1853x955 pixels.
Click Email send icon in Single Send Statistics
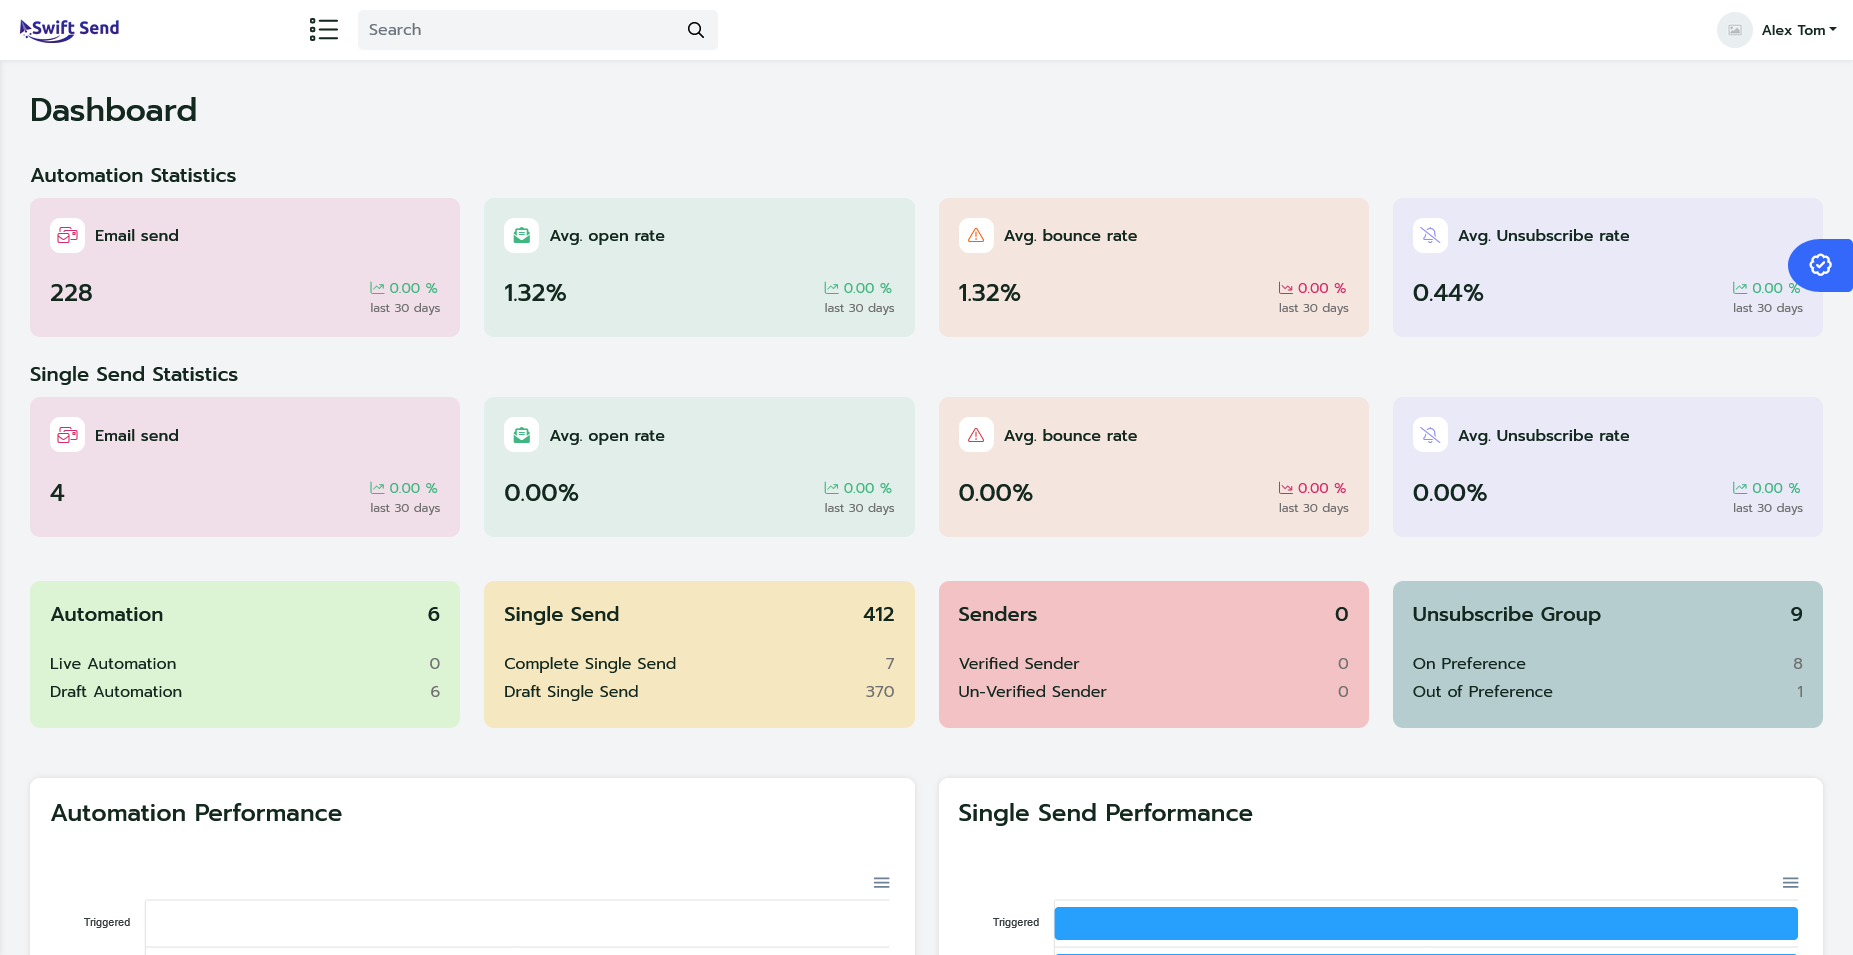coord(68,435)
